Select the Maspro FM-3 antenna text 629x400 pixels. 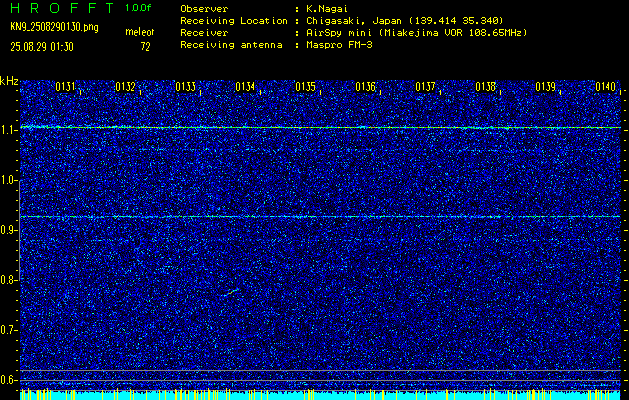coord(339,45)
